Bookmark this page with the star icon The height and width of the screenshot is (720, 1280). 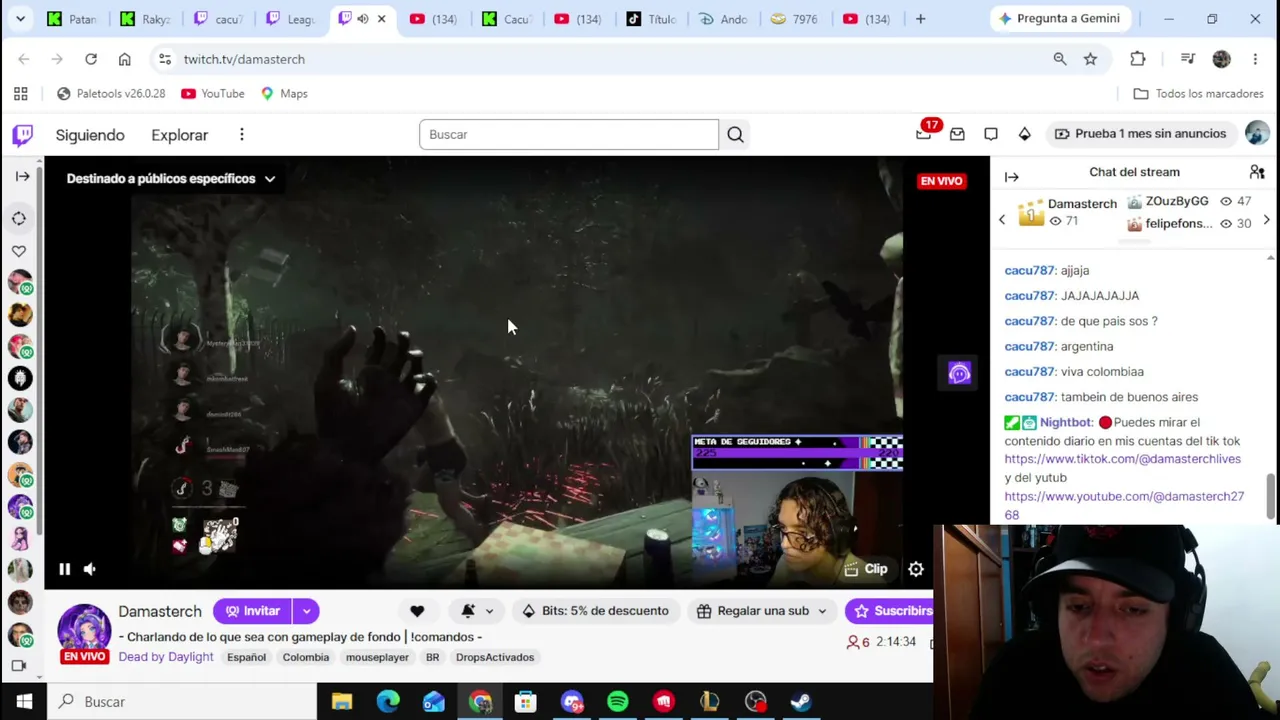(1090, 59)
